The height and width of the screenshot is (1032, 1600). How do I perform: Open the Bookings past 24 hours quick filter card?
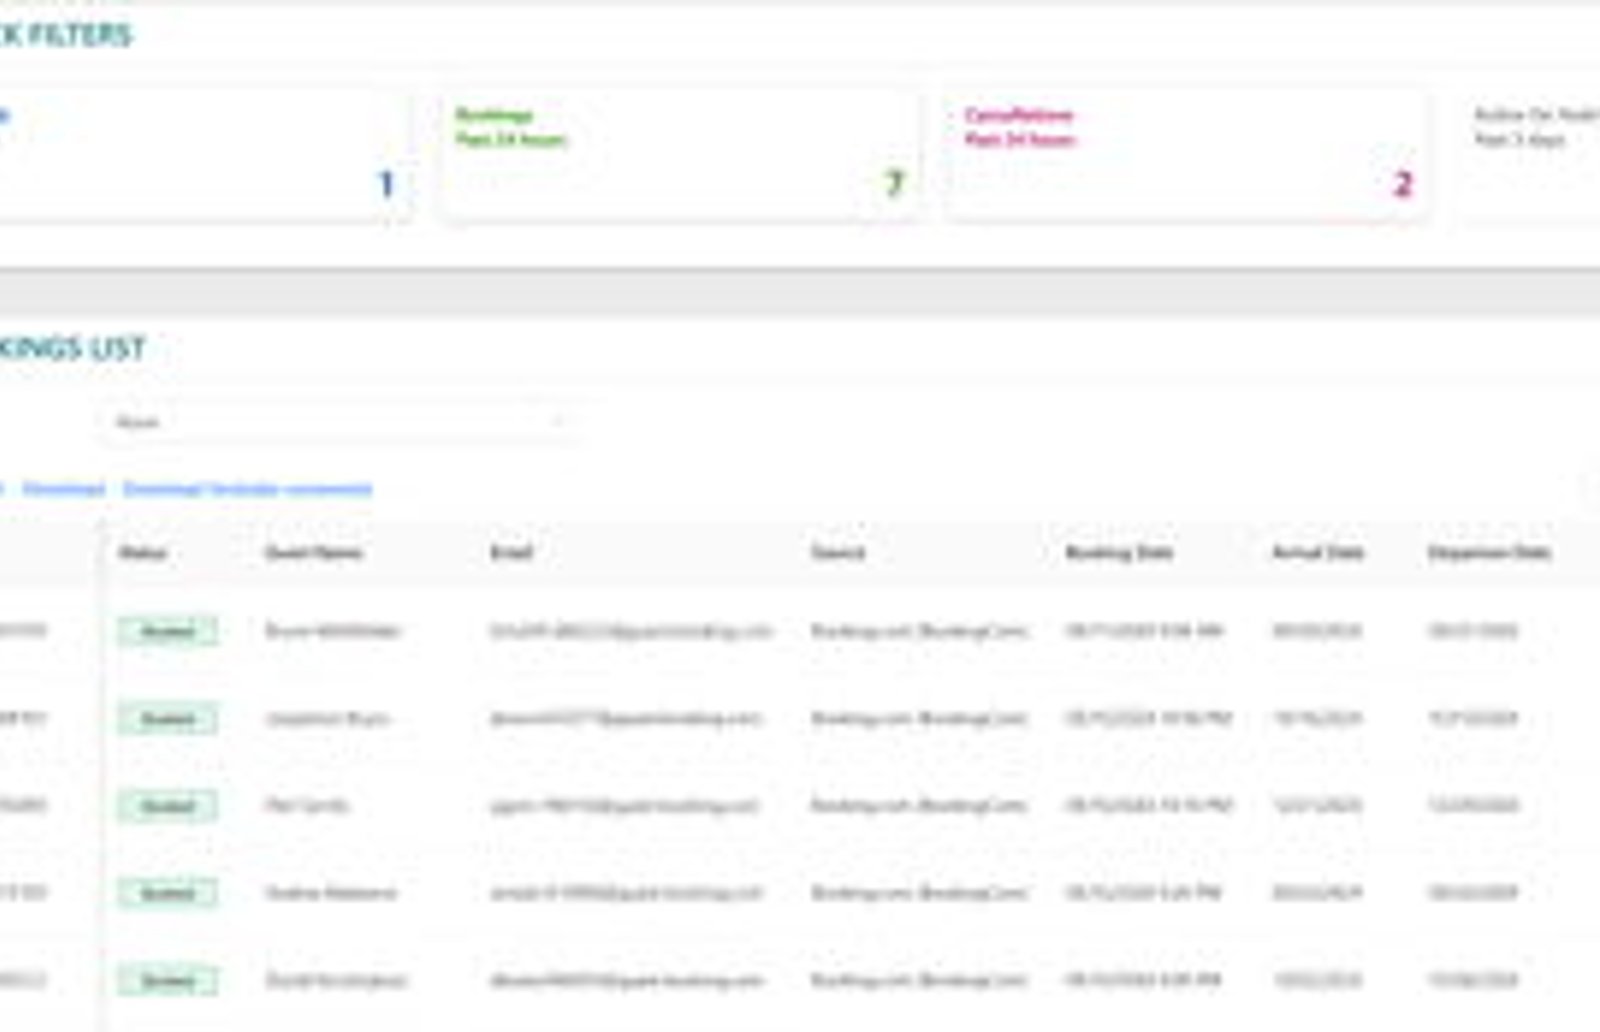680,155
